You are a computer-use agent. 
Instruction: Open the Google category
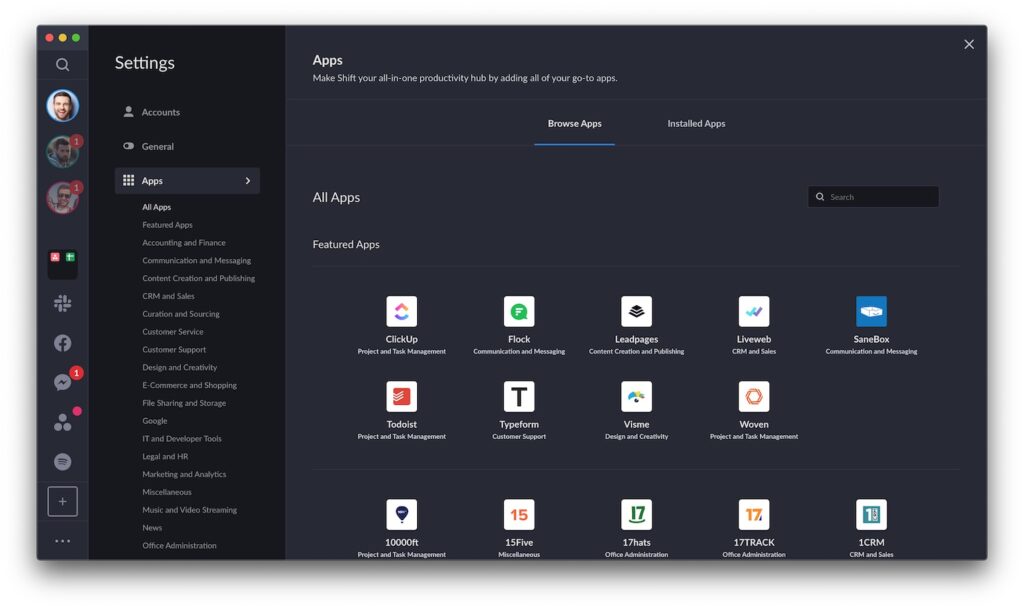click(155, 421)
